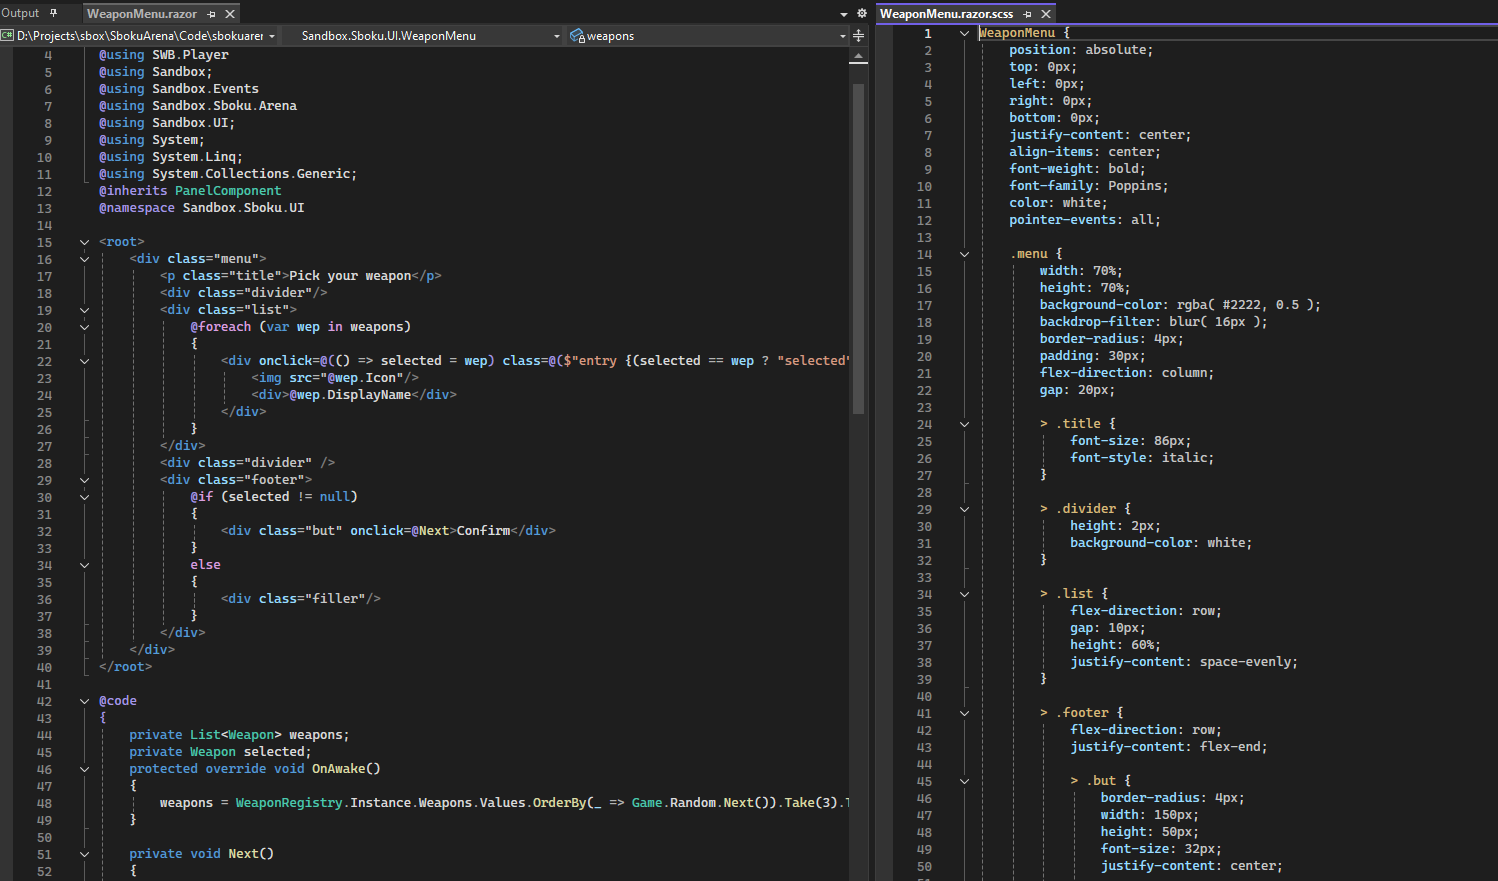The height and width of the screenshot is (881, 1498).
Task: Click the C# project icon in navigation bar
Action: click(x=7, y=36)
